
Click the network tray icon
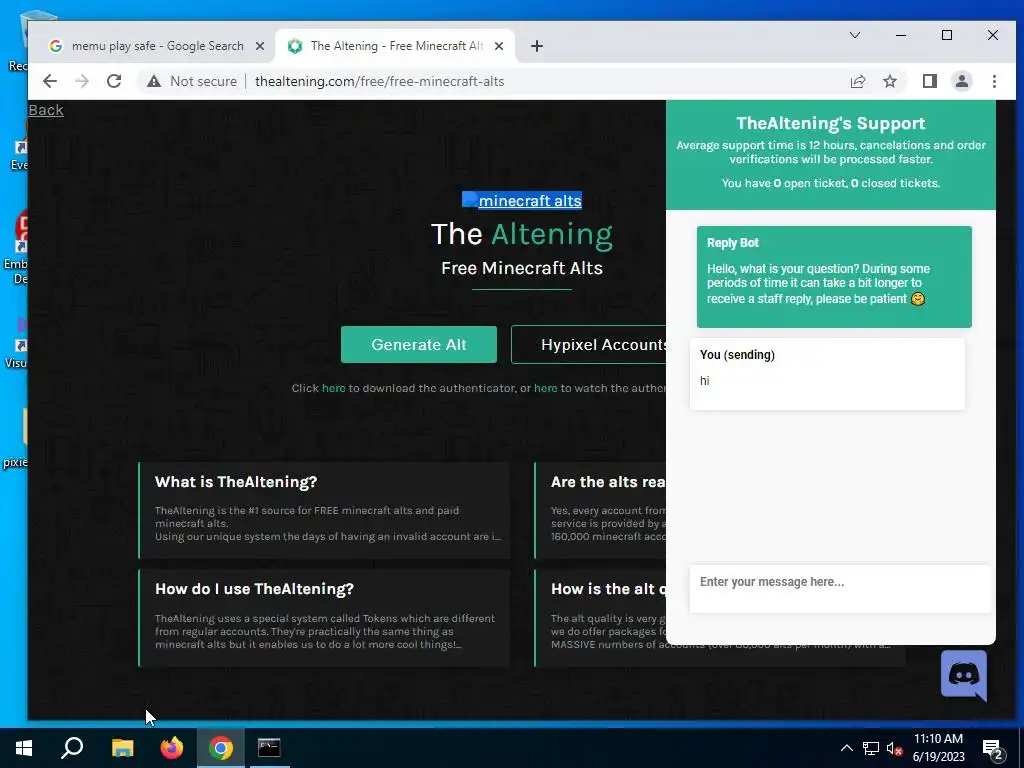(x=871, y=748)
